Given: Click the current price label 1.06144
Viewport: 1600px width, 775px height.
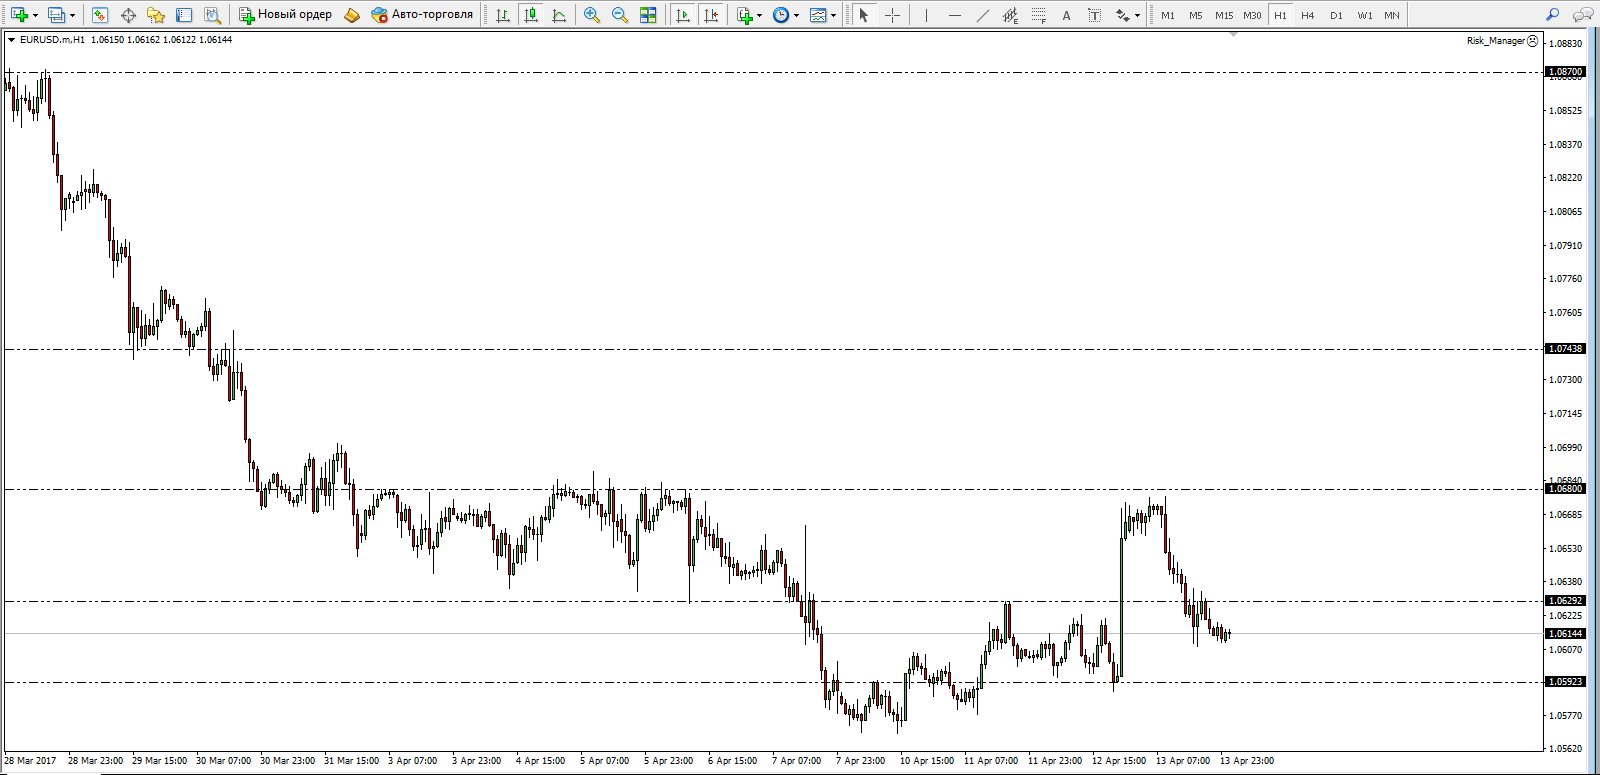Looking at the screenshot, I should pos(1566,634).
